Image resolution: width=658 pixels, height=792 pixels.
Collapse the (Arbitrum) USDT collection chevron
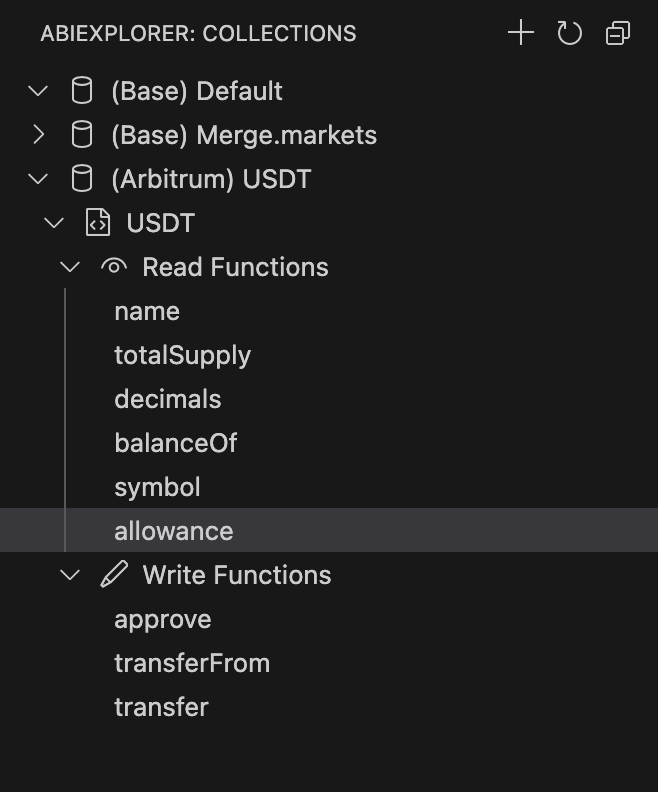(x=38, y=179)
